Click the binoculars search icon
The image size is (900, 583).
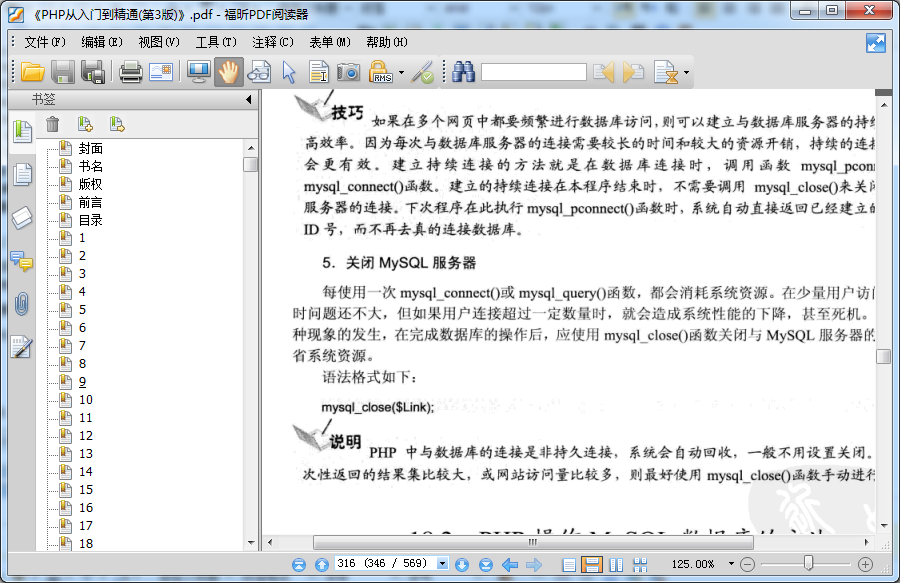pyautogui.click(x=463, y=72)
